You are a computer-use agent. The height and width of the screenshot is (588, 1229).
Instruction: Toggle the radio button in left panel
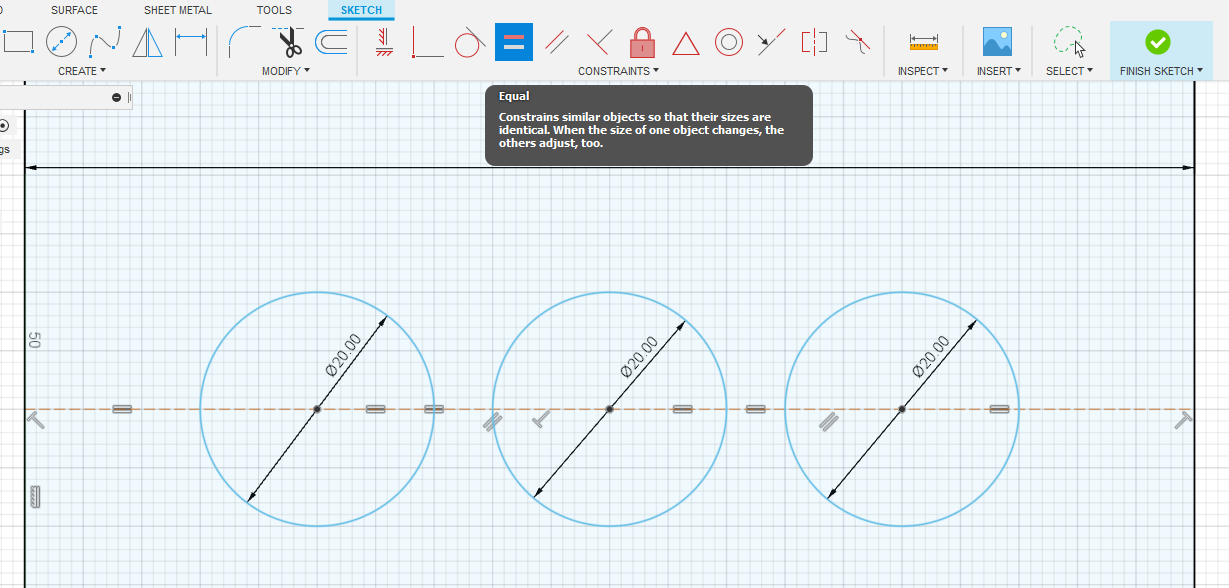[4, 125]
